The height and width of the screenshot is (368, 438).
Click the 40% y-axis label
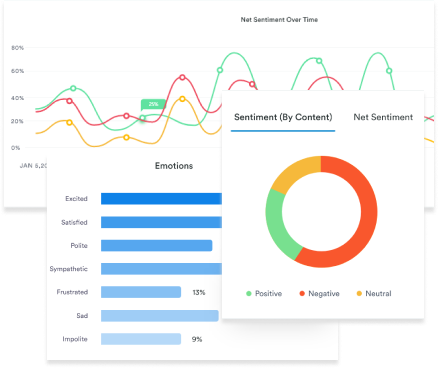18,98
